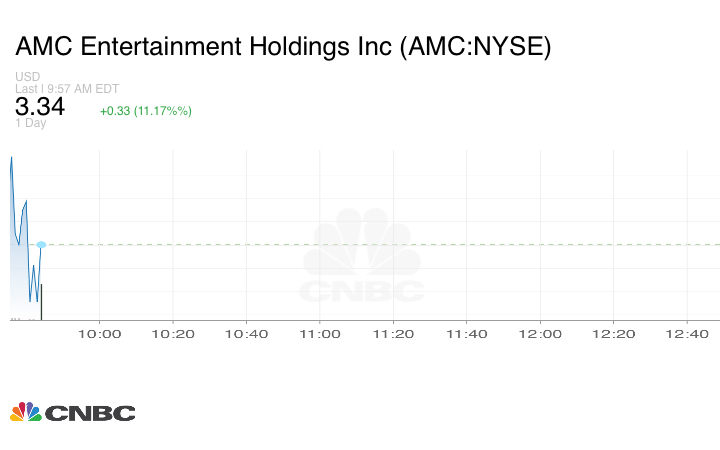Viewport: 720px width, 450px height.
Task: Click the Last 9:57 AM EDT timestamp
Action: tap(67, 89)
